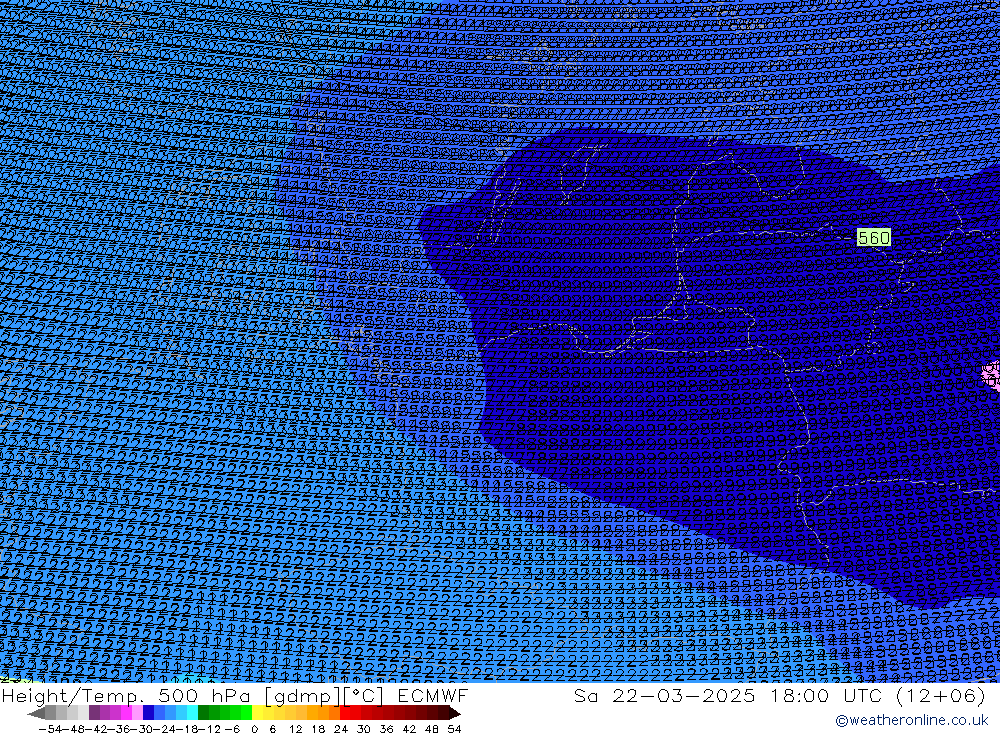Select the dark green legend swatch at -18
The height and width of the screenshot is (733, 1000).
tap(203, 713)
